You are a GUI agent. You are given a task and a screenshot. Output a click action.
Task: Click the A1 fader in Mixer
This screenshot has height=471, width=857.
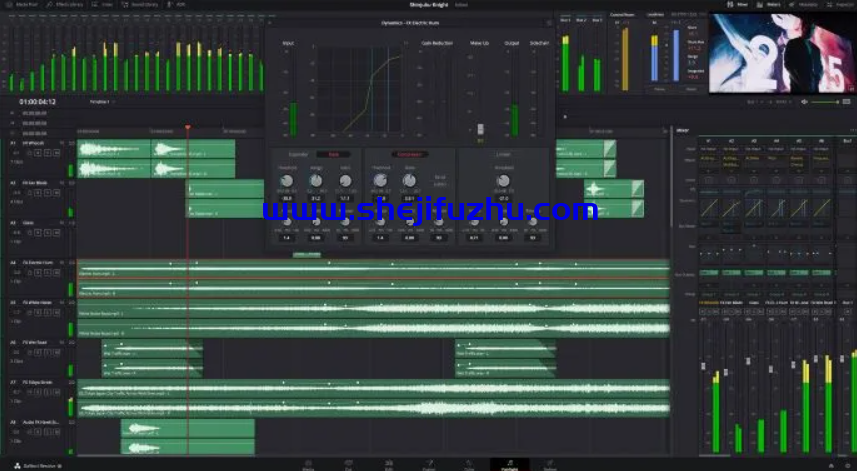pyautogui.click(x=703, y=366)
